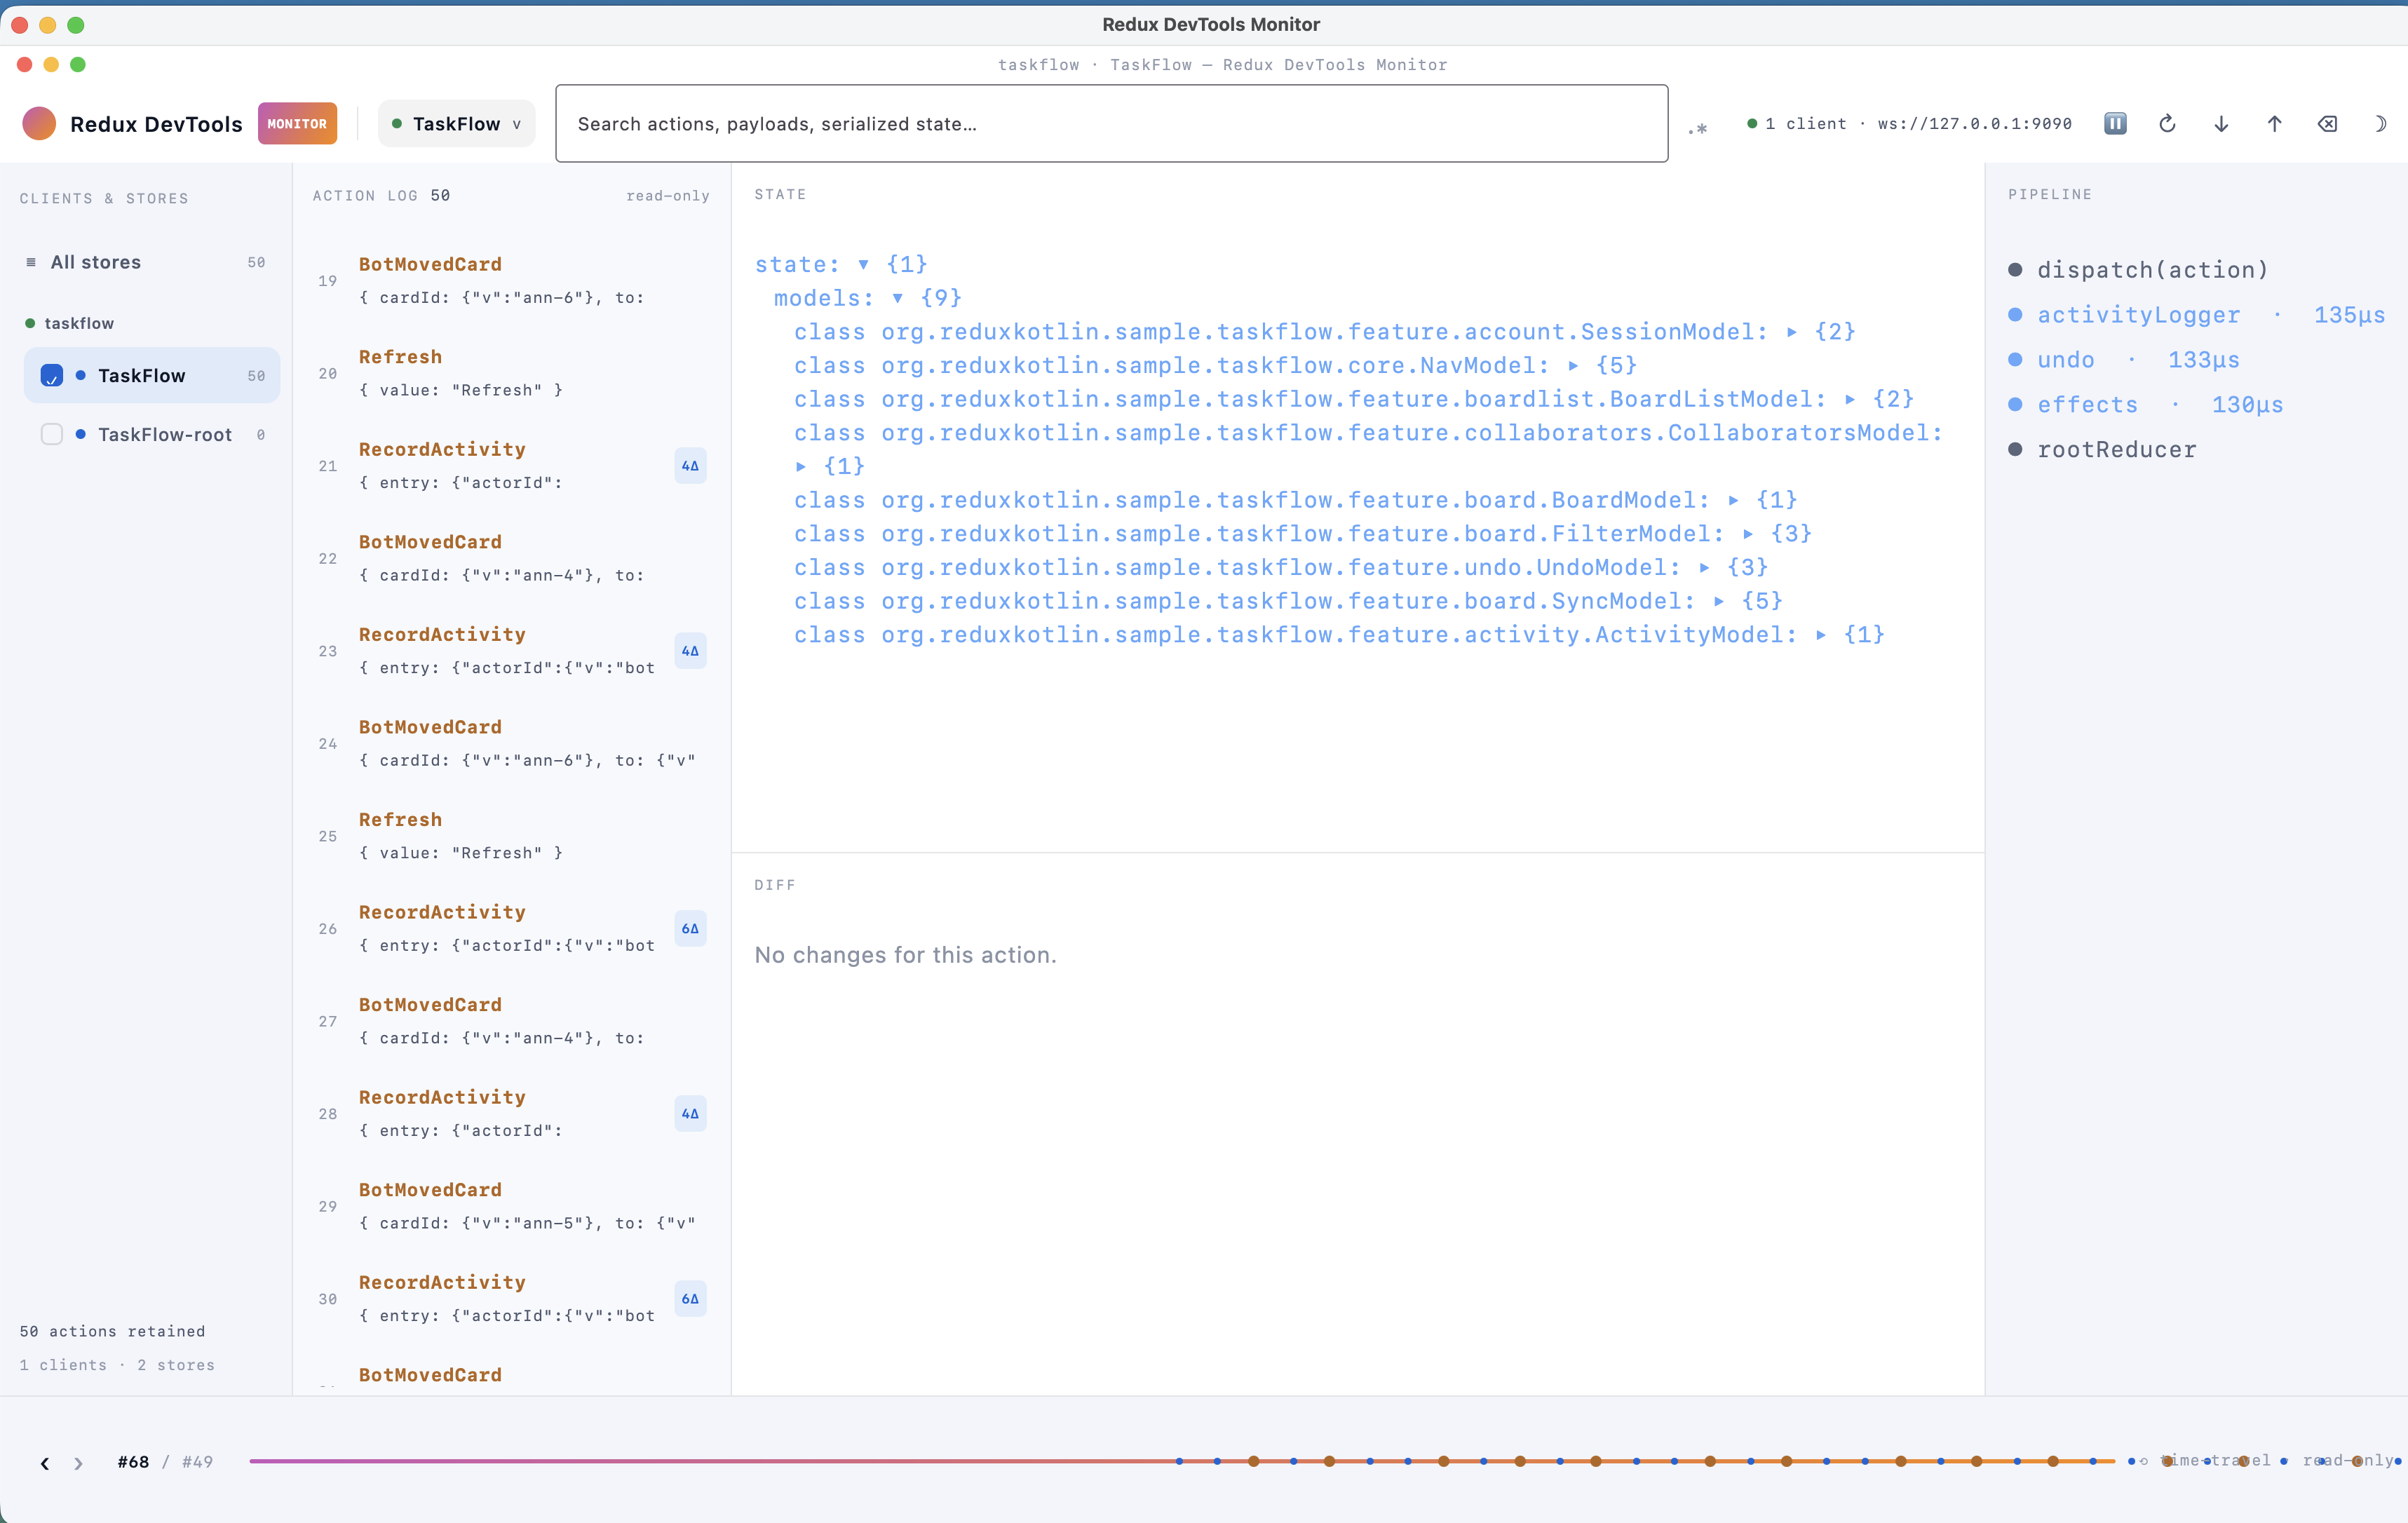2408x1523 pixels.
Task: Click the down-arrow import icon in toolbar
Action: (2221, 123)
